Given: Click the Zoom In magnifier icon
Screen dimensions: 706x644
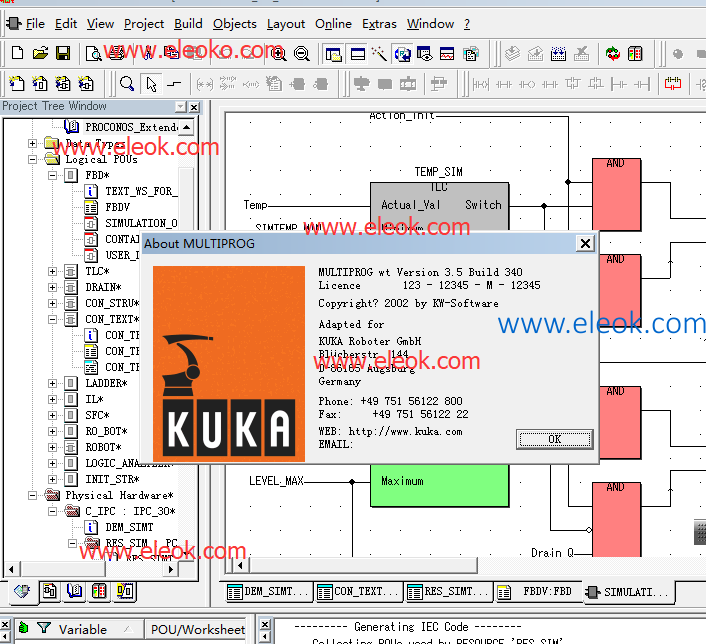Looking at the screenshot, I should 279,54.
